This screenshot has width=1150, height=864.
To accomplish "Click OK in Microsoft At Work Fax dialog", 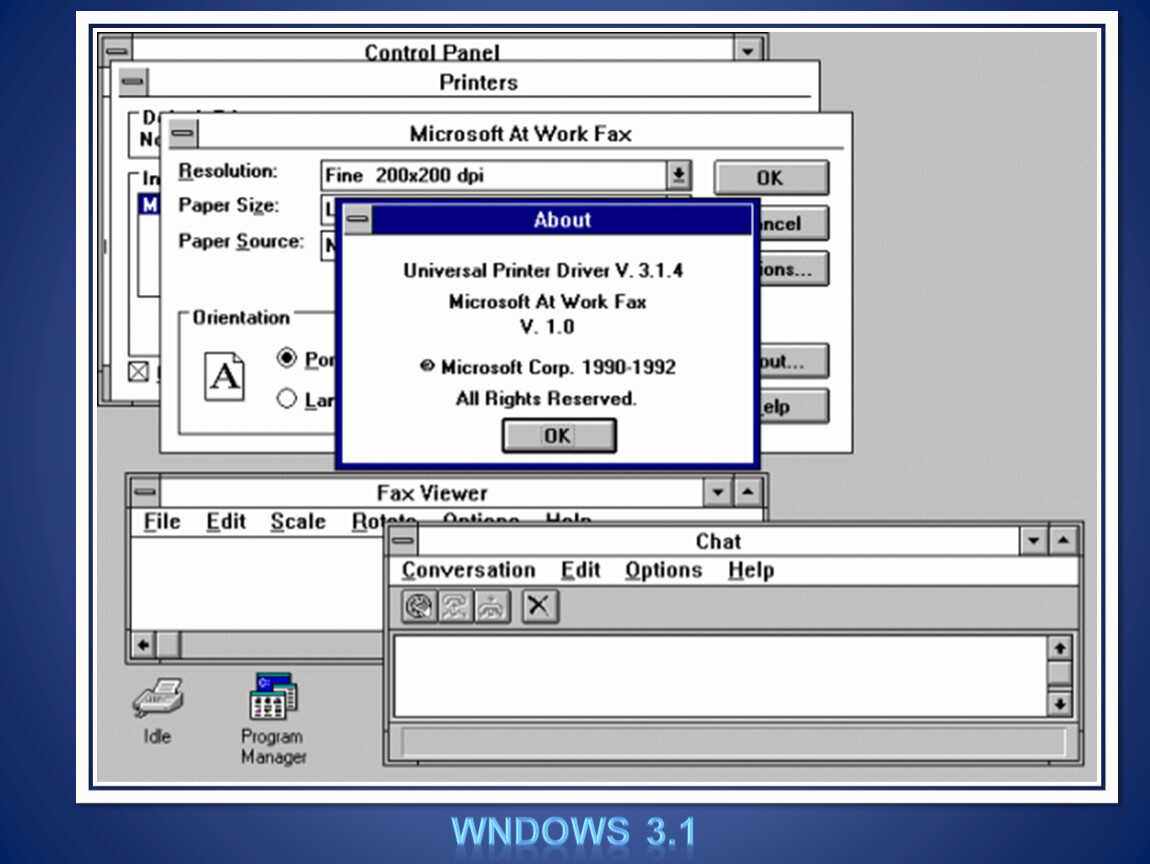I will click(x=771, y=177).
